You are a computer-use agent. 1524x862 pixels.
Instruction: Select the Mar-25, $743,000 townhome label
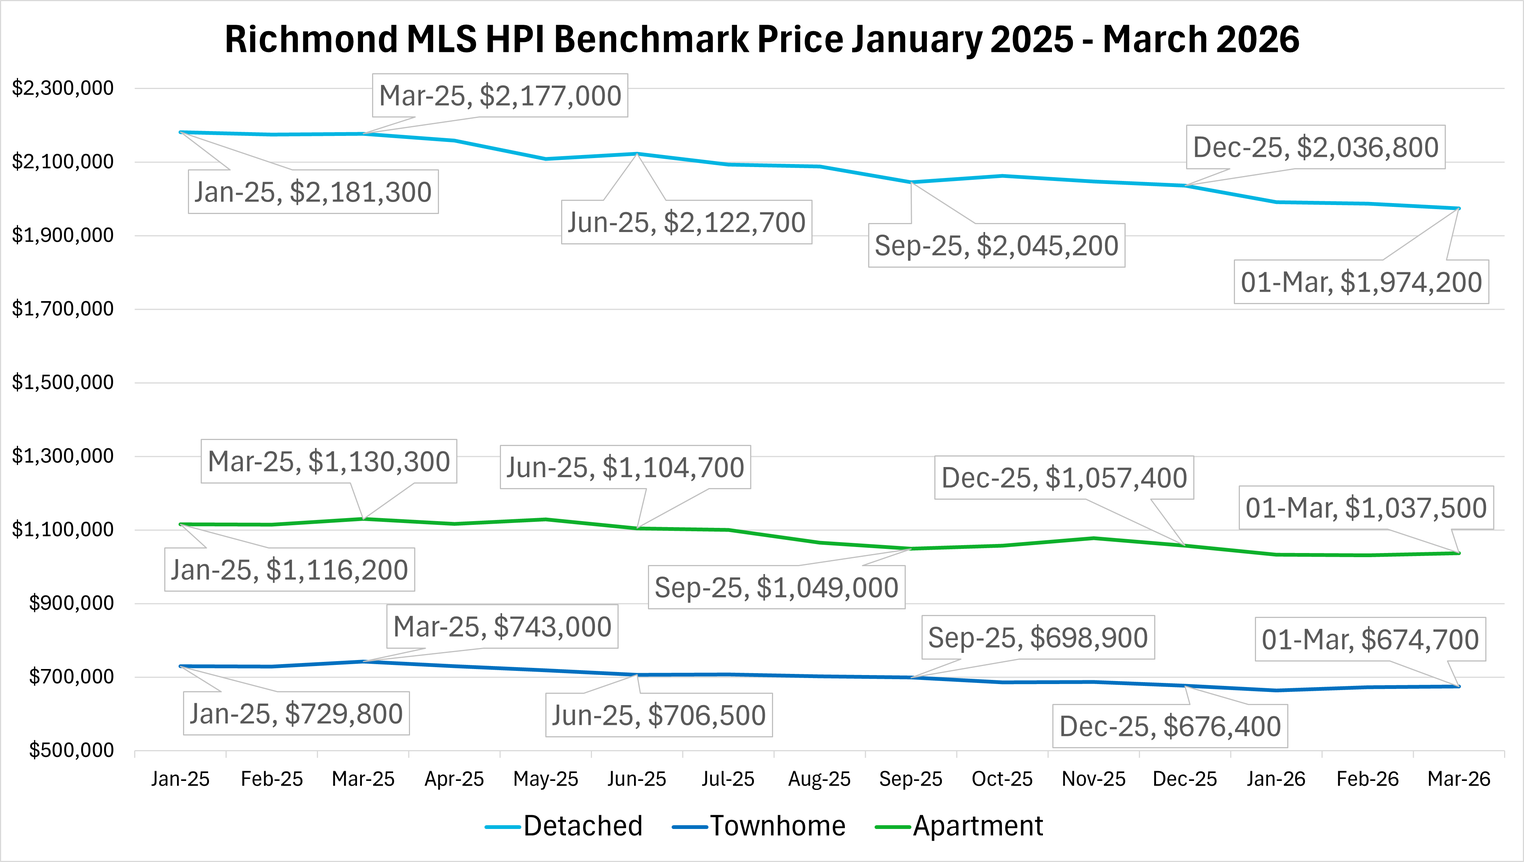[502, 627]
